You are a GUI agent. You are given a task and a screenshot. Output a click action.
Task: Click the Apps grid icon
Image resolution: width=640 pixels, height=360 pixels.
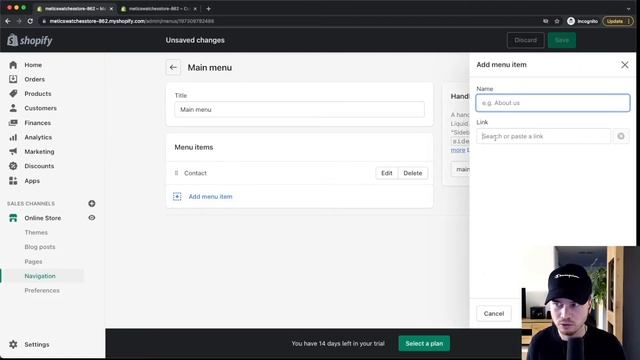tap(13, 181)
